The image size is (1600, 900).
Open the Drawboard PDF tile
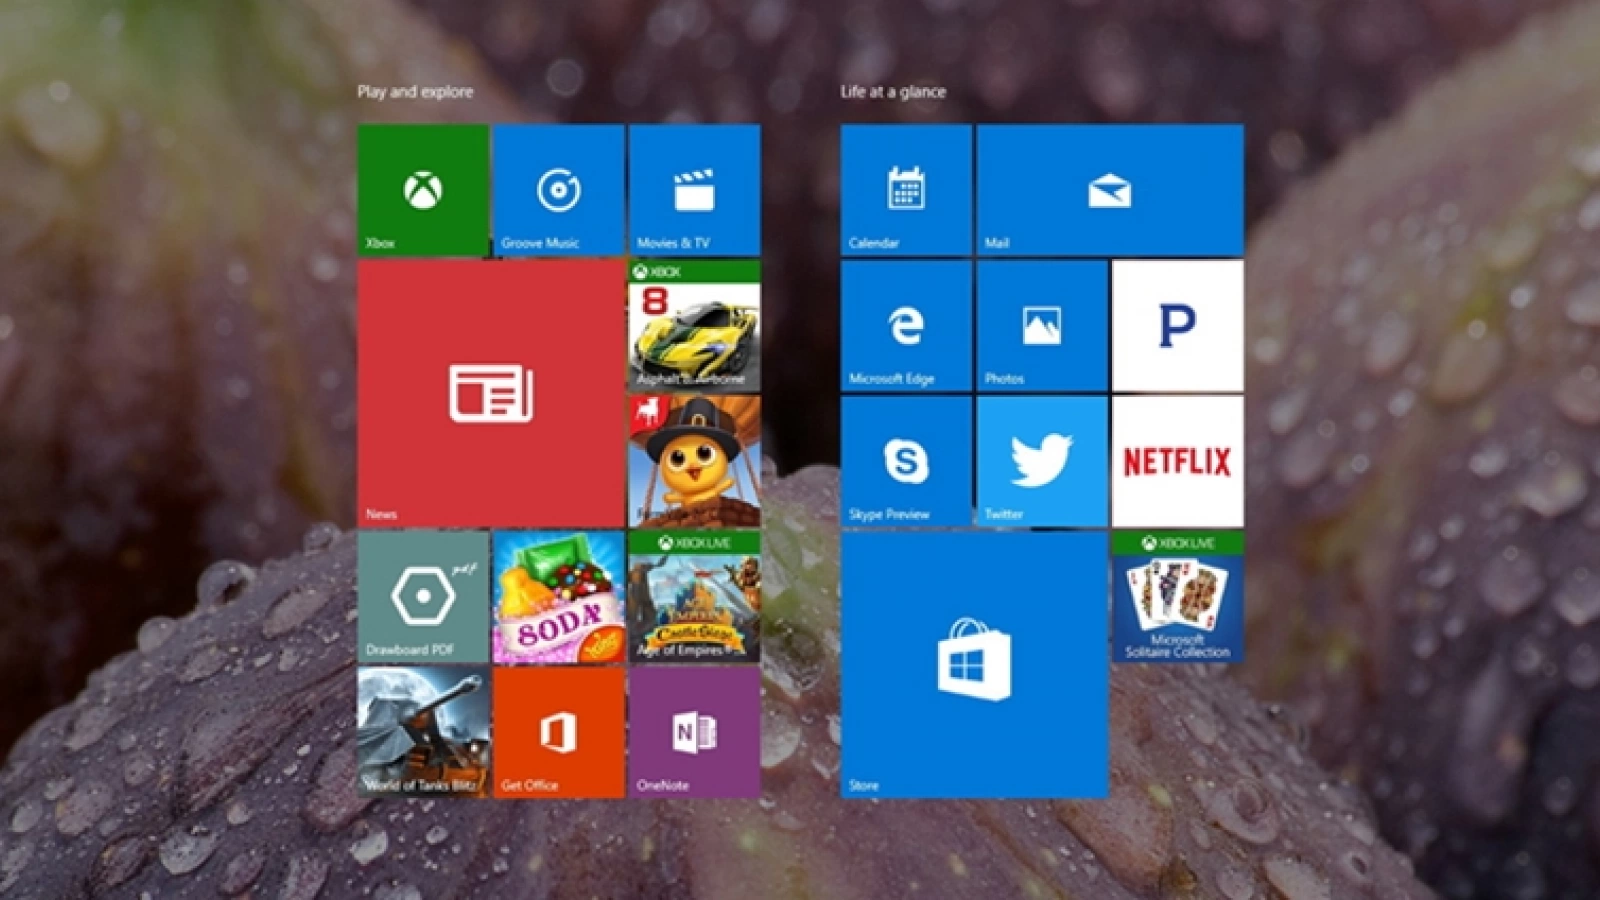click(423, 597)
